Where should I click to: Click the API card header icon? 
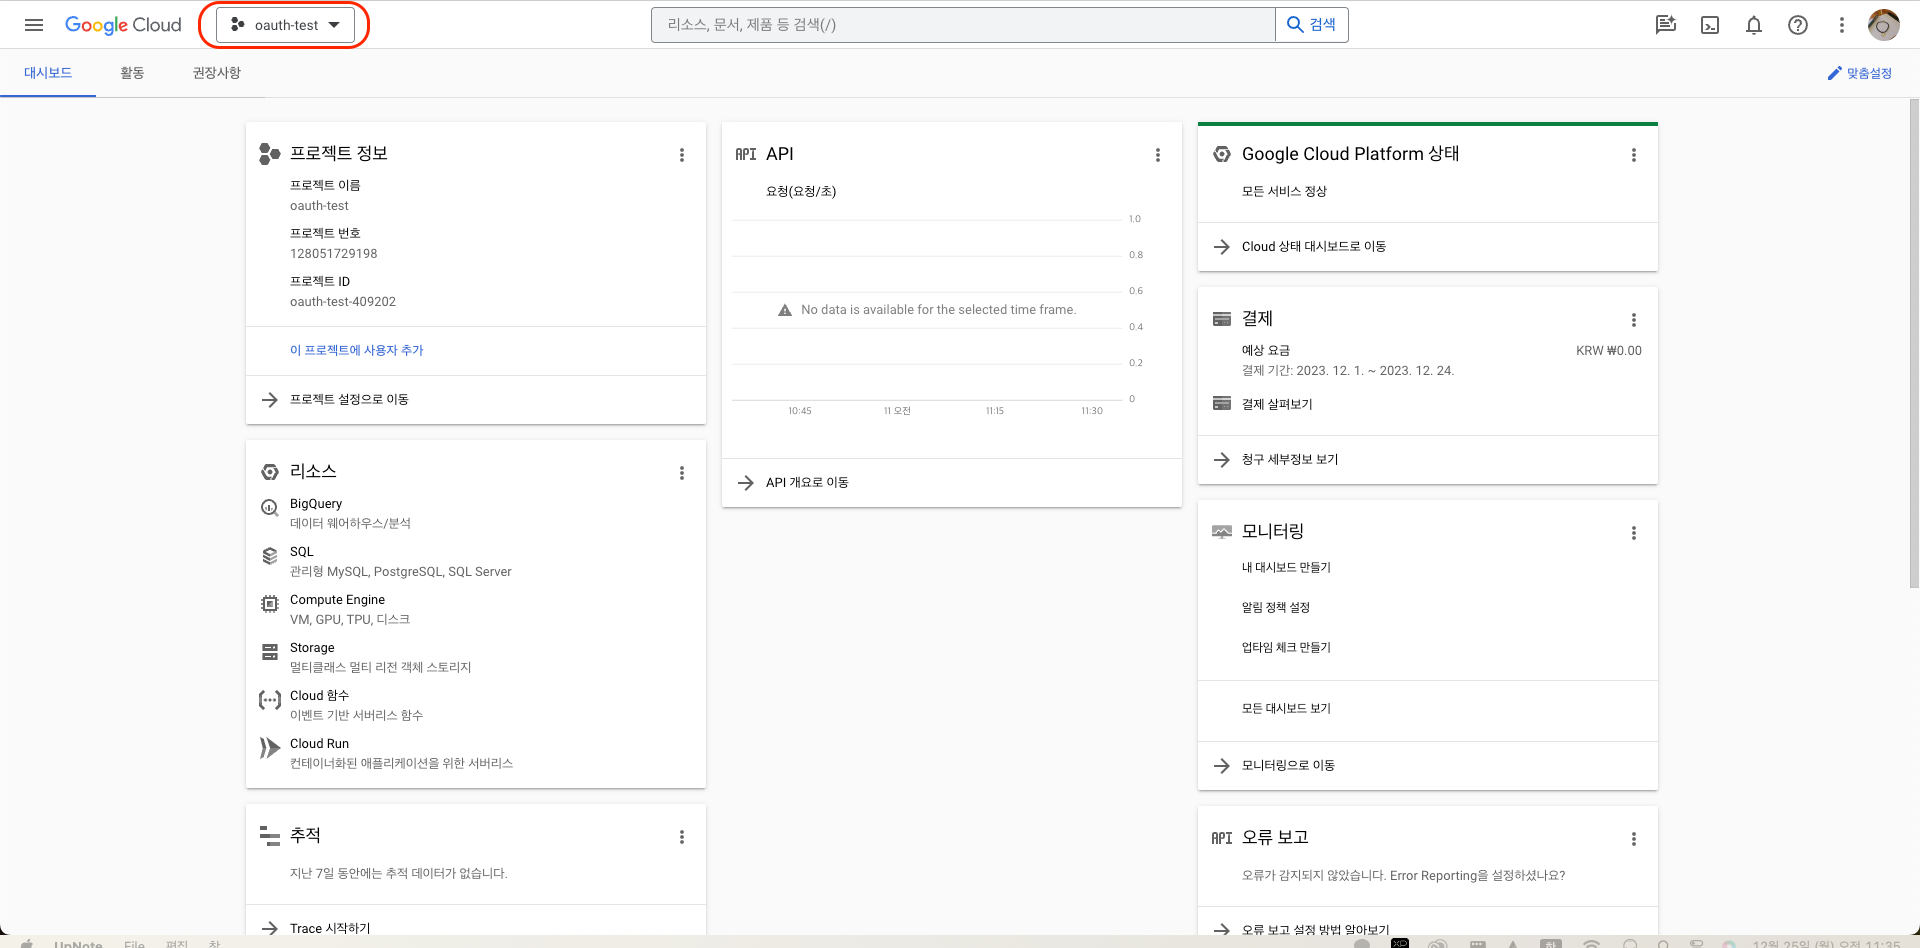(746, 154)
